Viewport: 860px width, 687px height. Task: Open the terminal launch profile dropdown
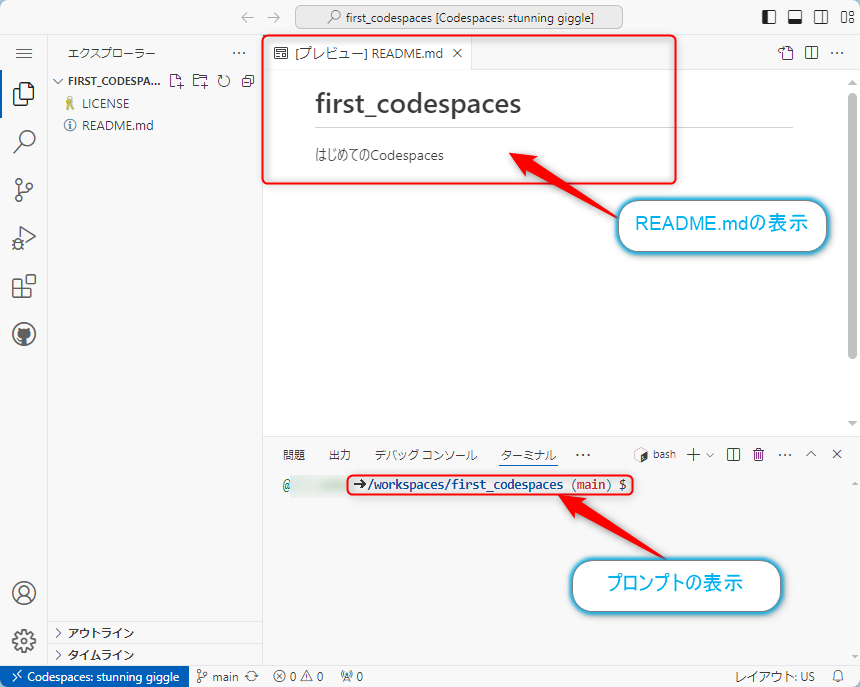tap(710, 455)
